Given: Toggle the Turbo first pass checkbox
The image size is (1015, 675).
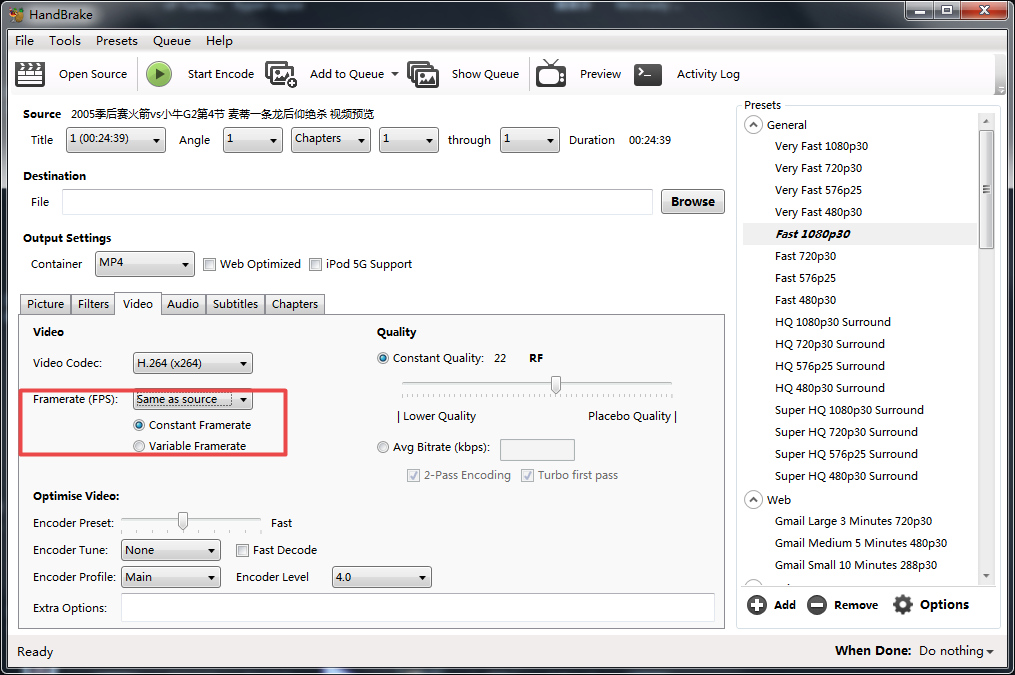Looking at the screenshot, I should pyautogui.click(x=527, y=476).
